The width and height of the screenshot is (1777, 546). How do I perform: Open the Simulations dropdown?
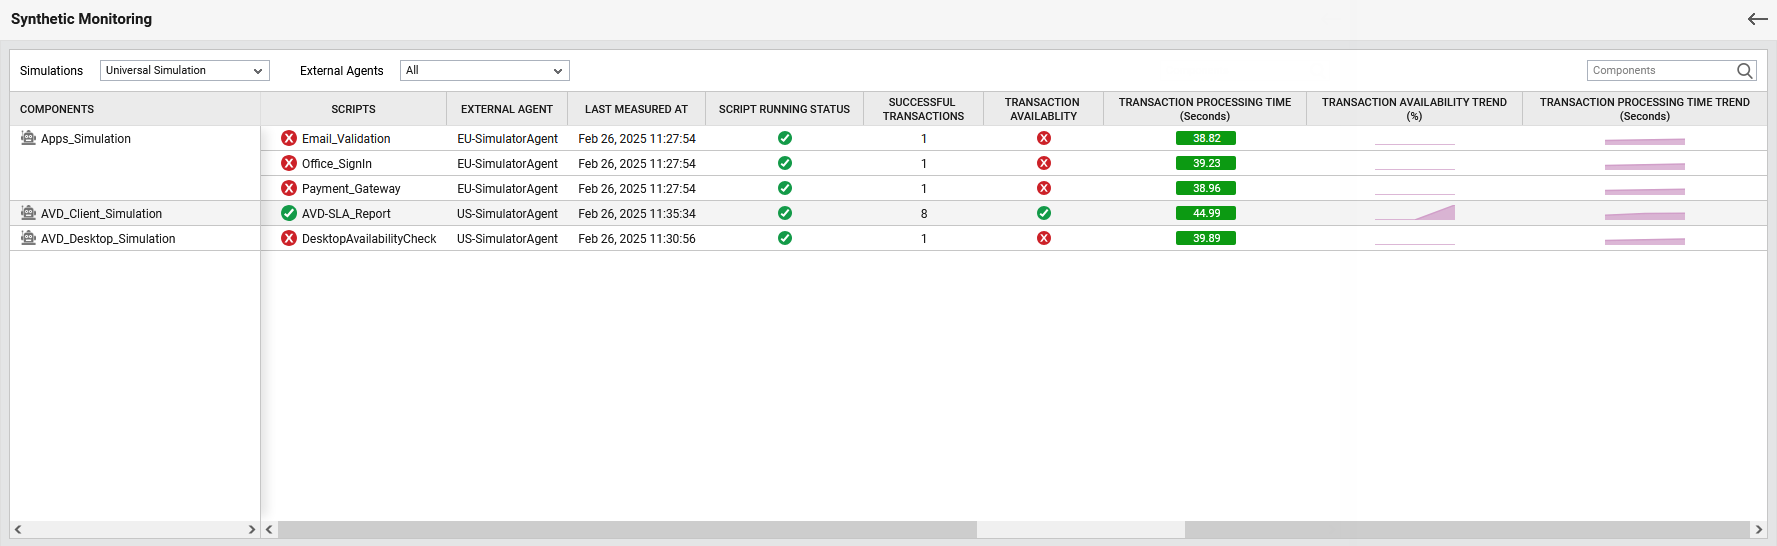point(185,70)
